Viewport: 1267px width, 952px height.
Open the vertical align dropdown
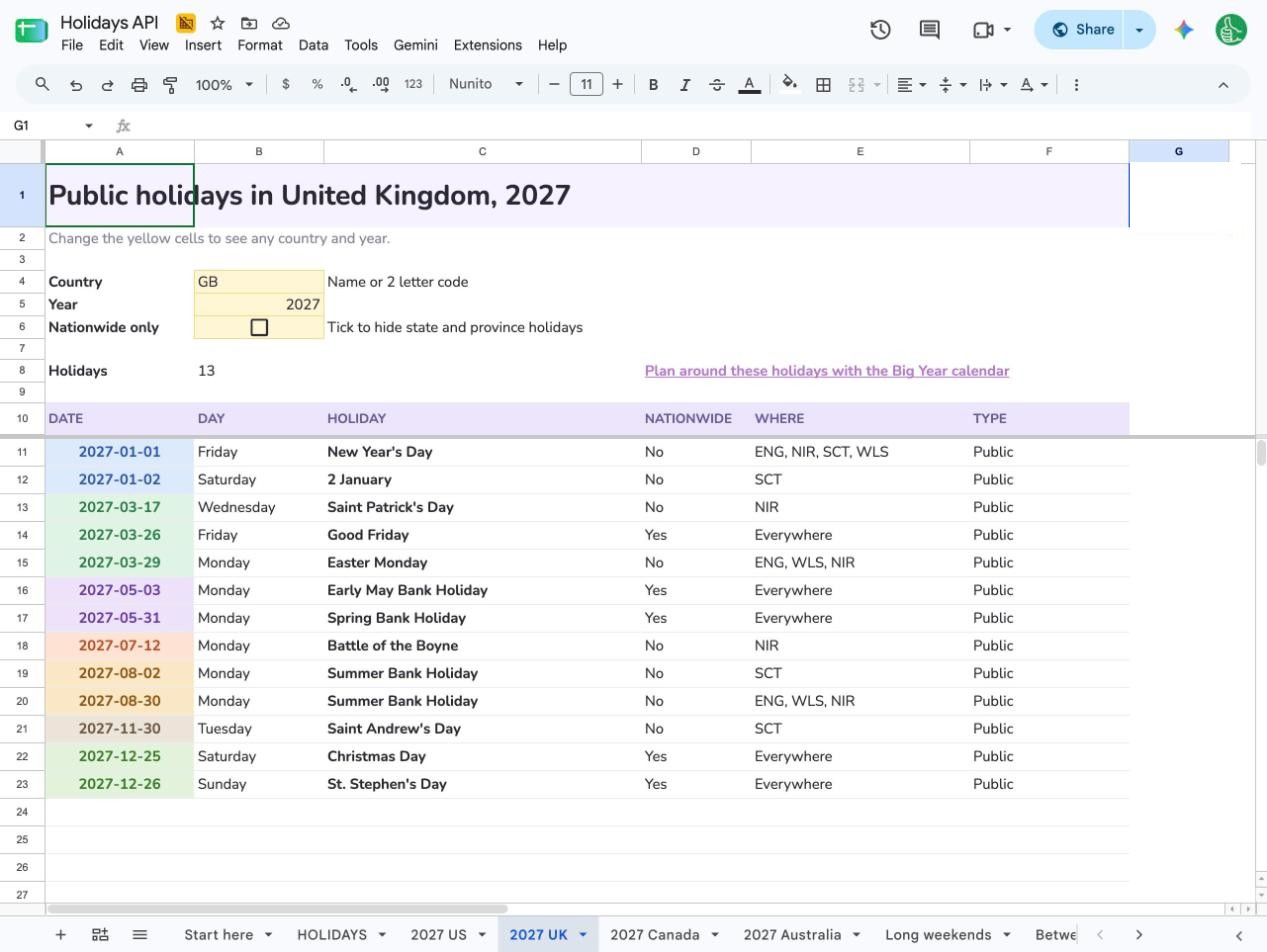pyautogui.click(x=953, y=85)
